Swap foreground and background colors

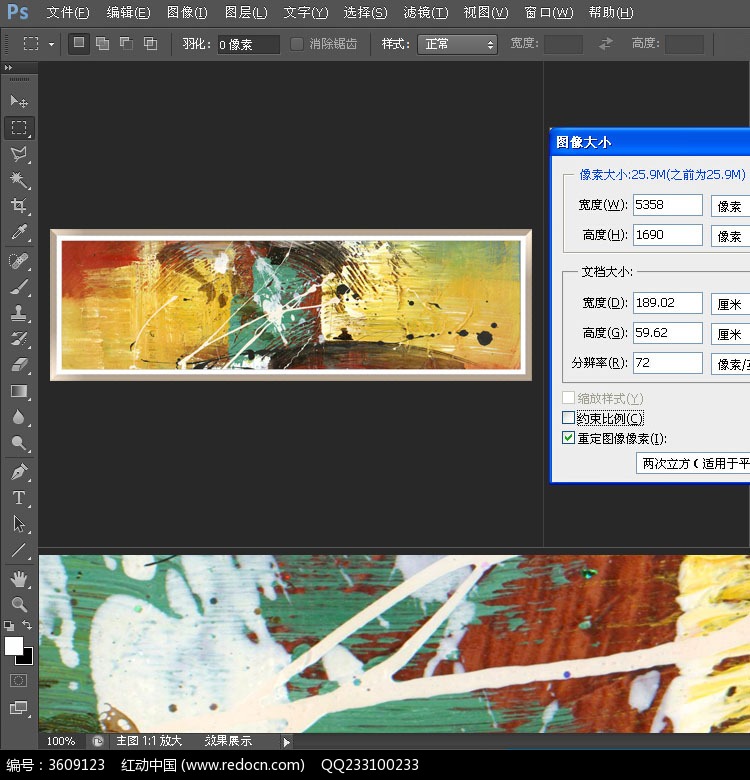[x=27, y=625]
